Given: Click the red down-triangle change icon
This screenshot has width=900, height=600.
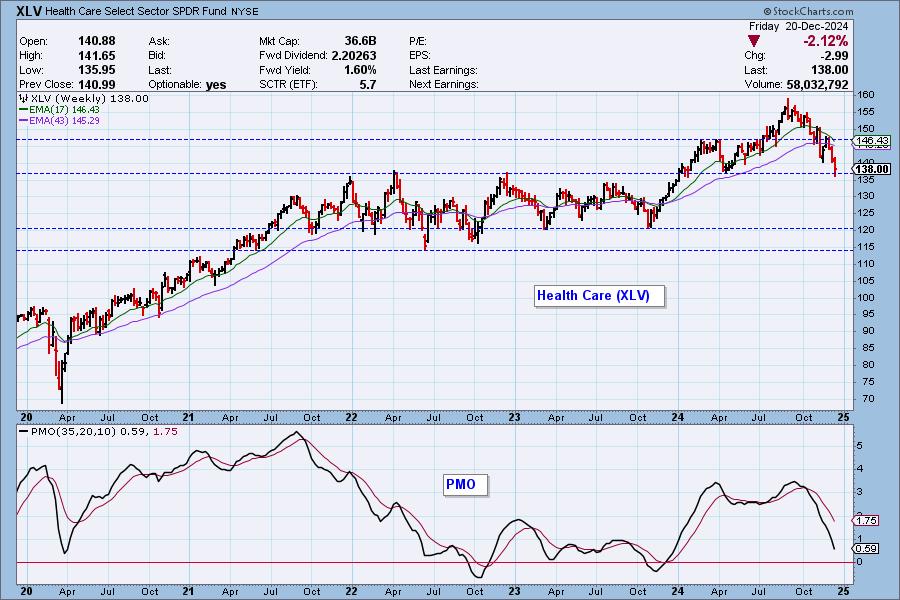Looking at the screenshot, I should pyautogui.click(x=754, y=41).
